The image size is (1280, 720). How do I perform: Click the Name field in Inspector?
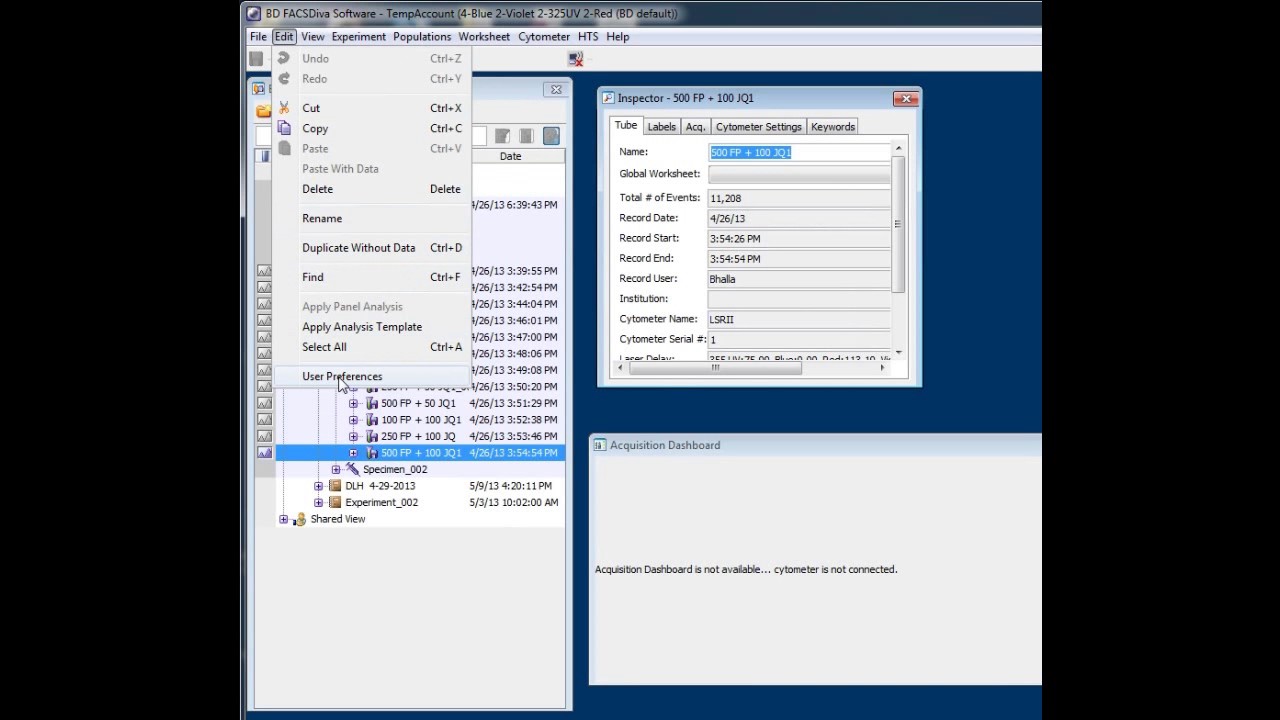799,152
